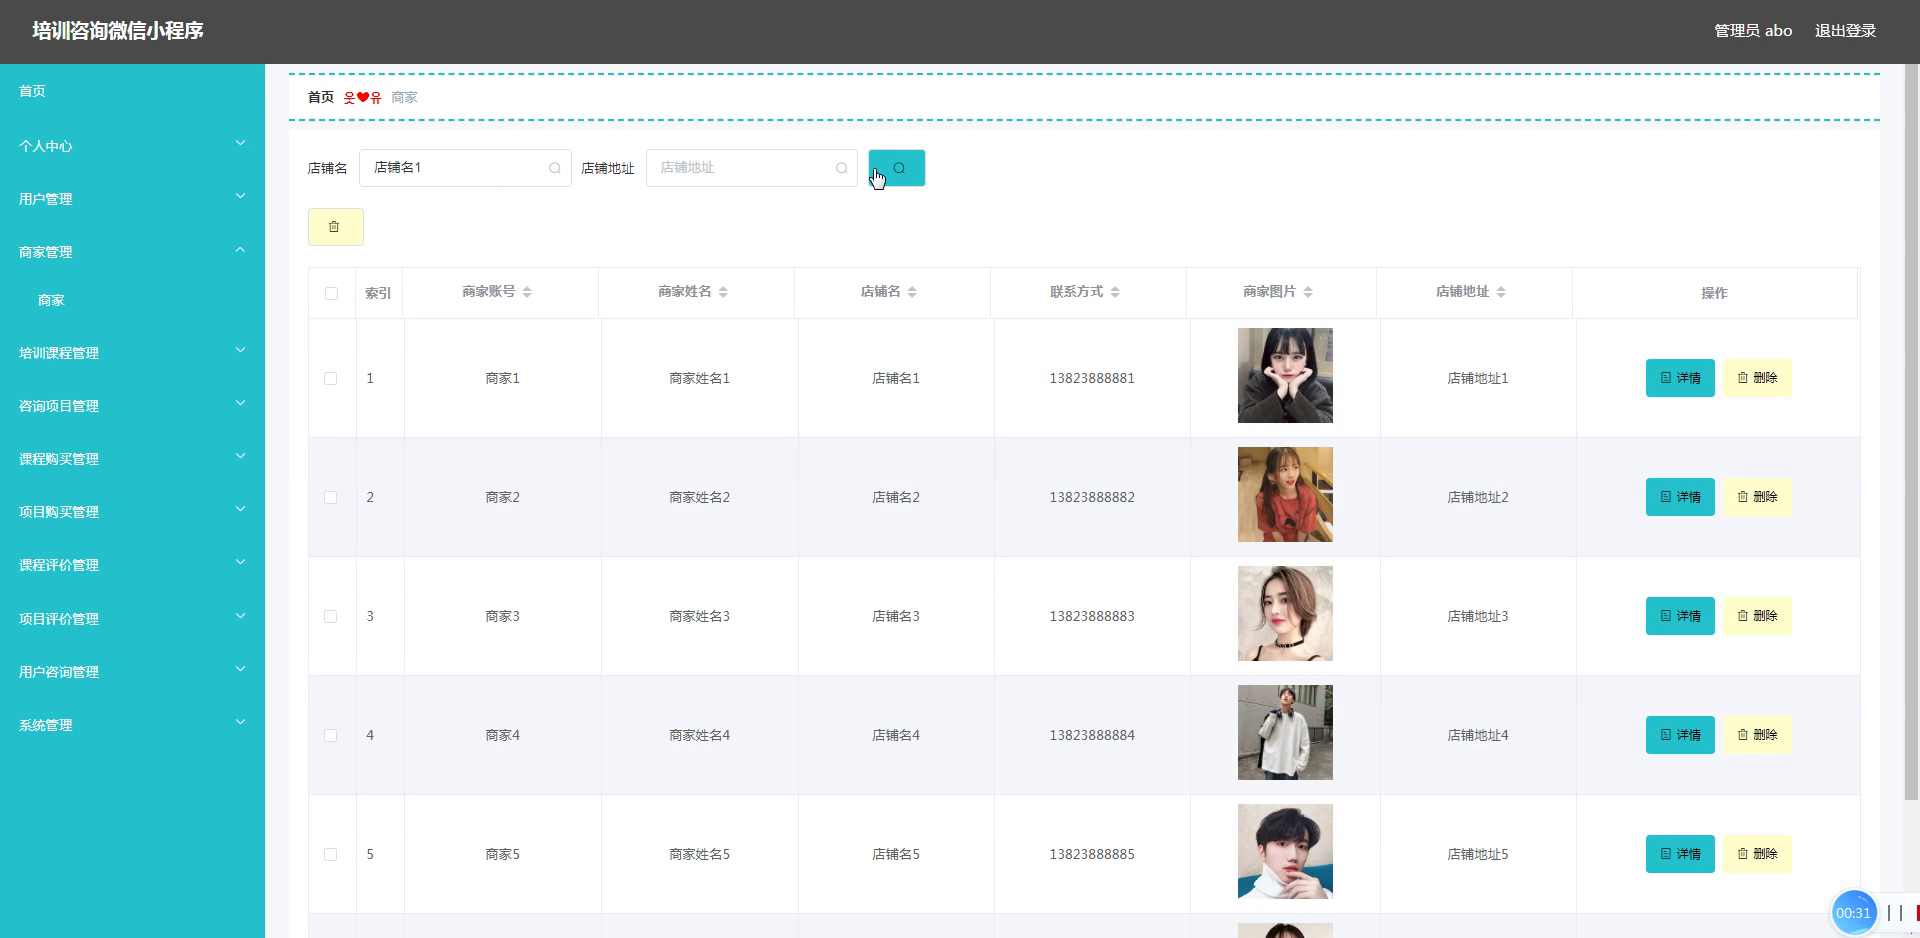Expand 项目购买管理 menu
This screenshot has height=938, width=1920.
132,511
